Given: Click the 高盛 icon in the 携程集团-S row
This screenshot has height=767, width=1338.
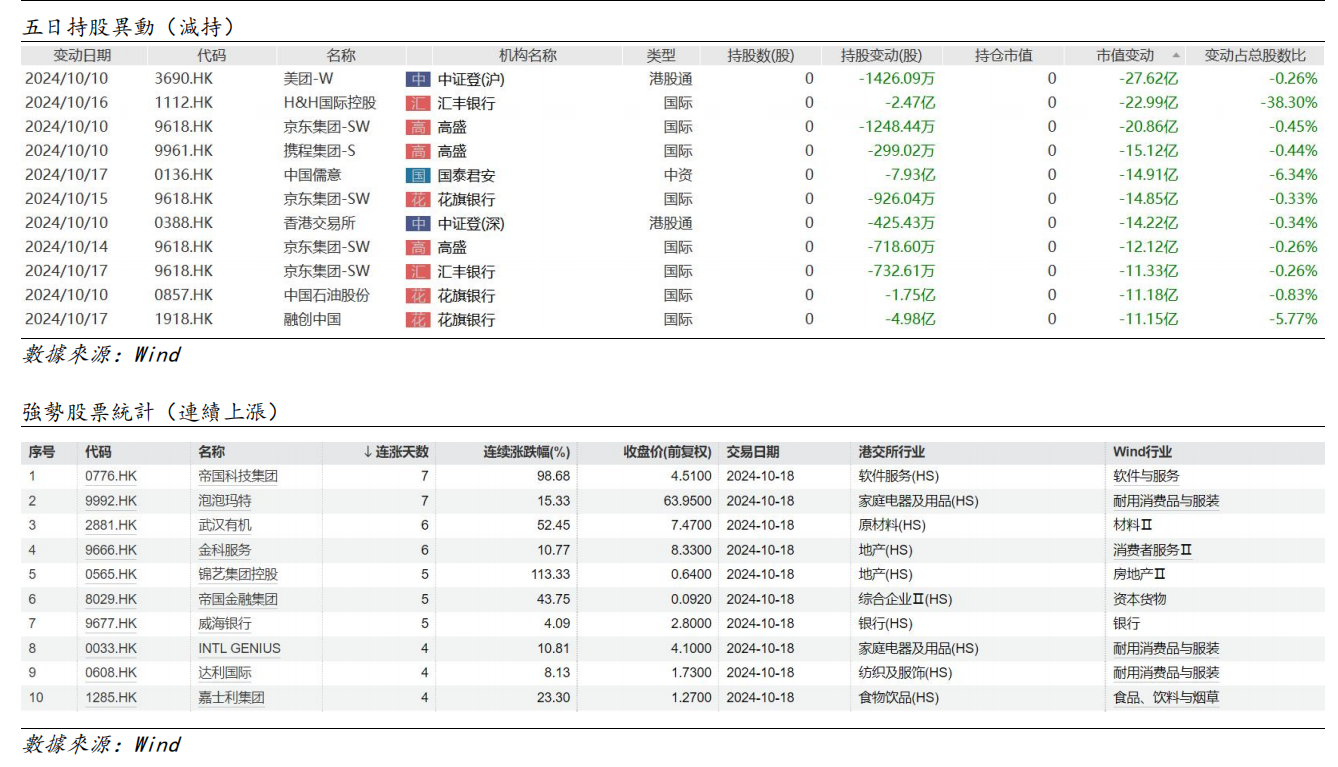Looking at the screenshot, I should click(x=418, y=151).
